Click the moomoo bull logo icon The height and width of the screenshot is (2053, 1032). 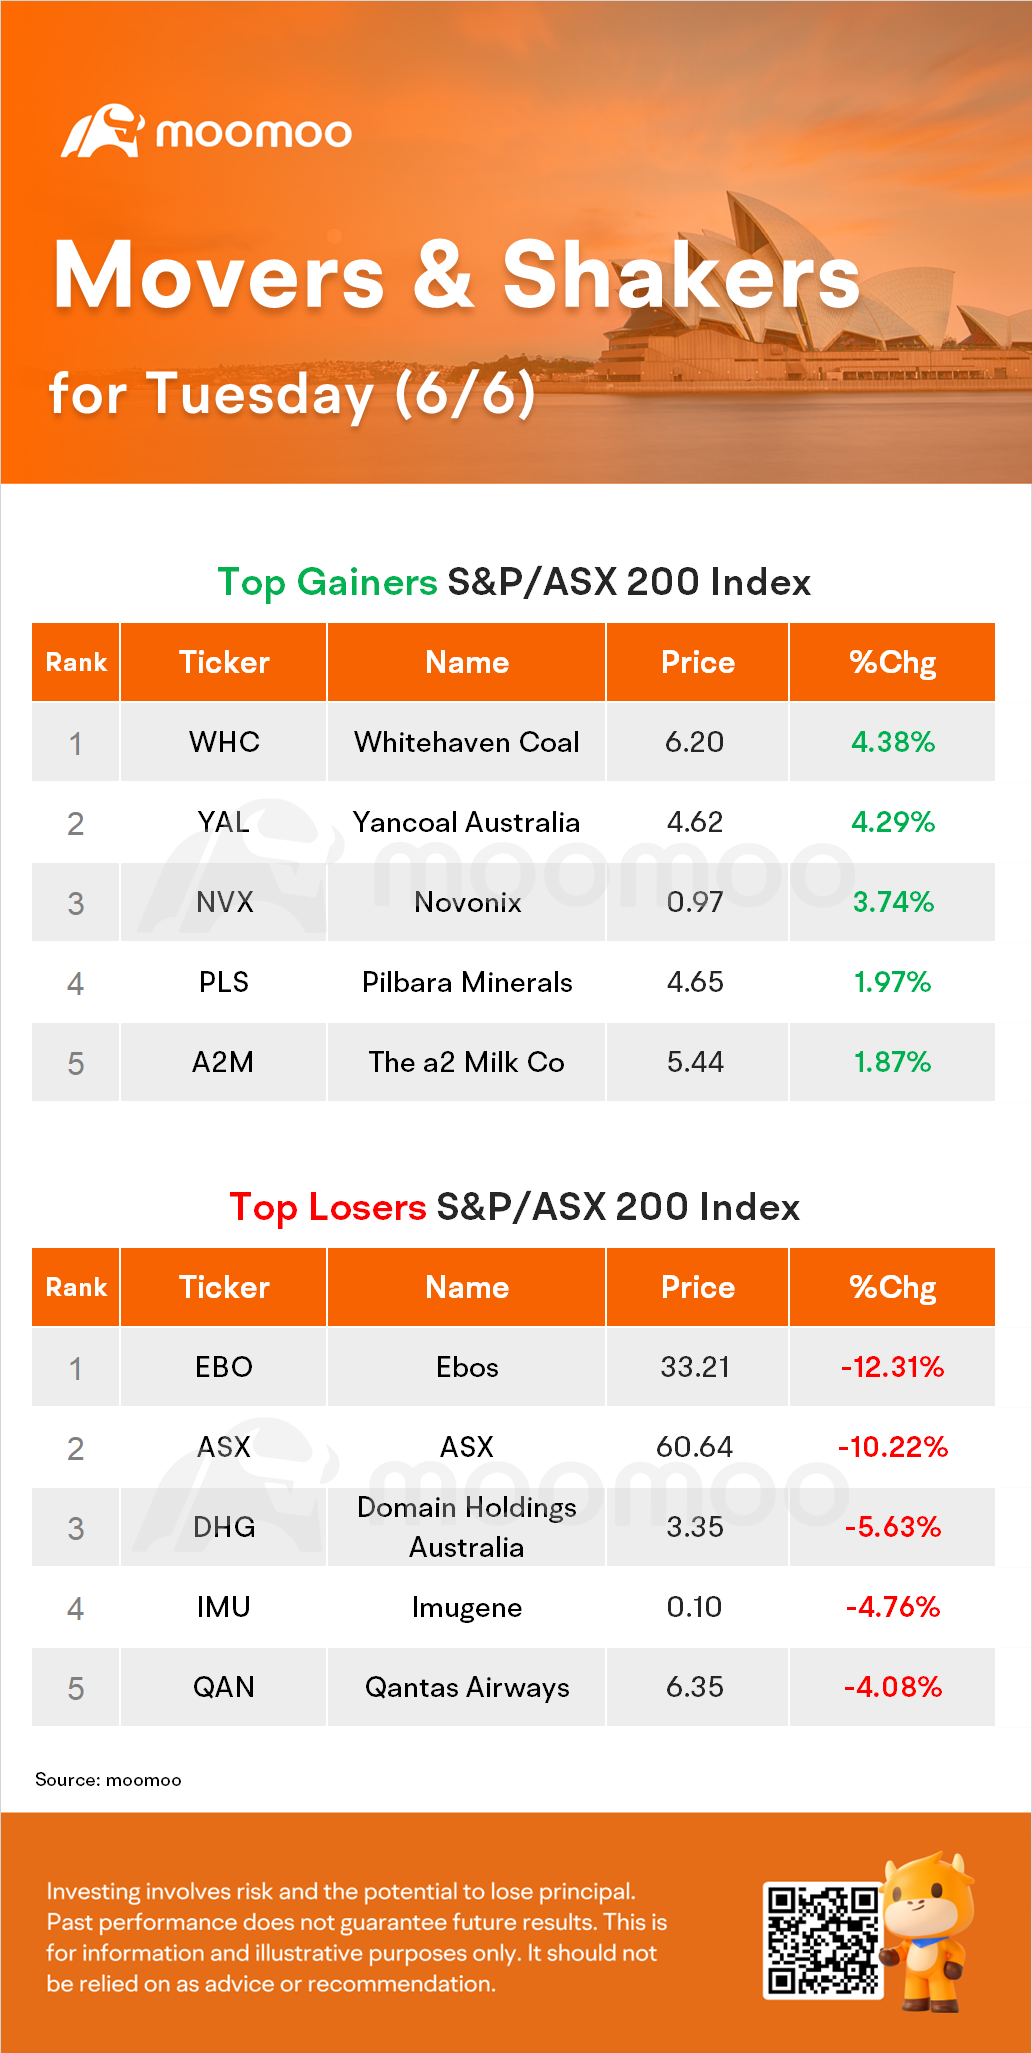coord(102,131)
